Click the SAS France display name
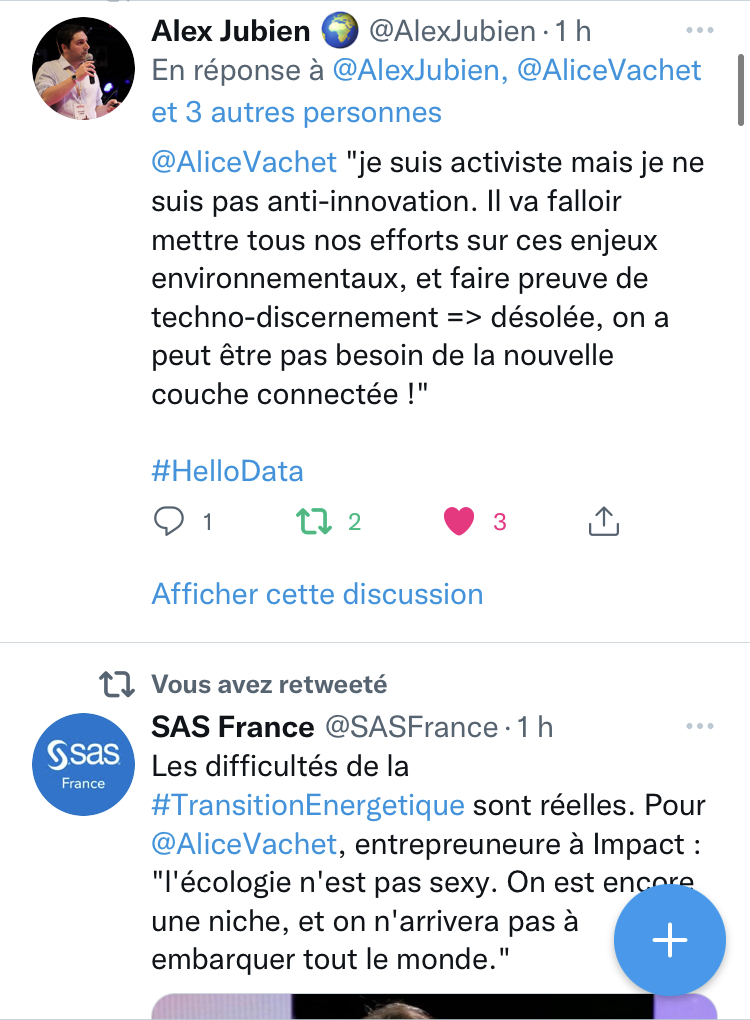 click(x=233, y=727)
